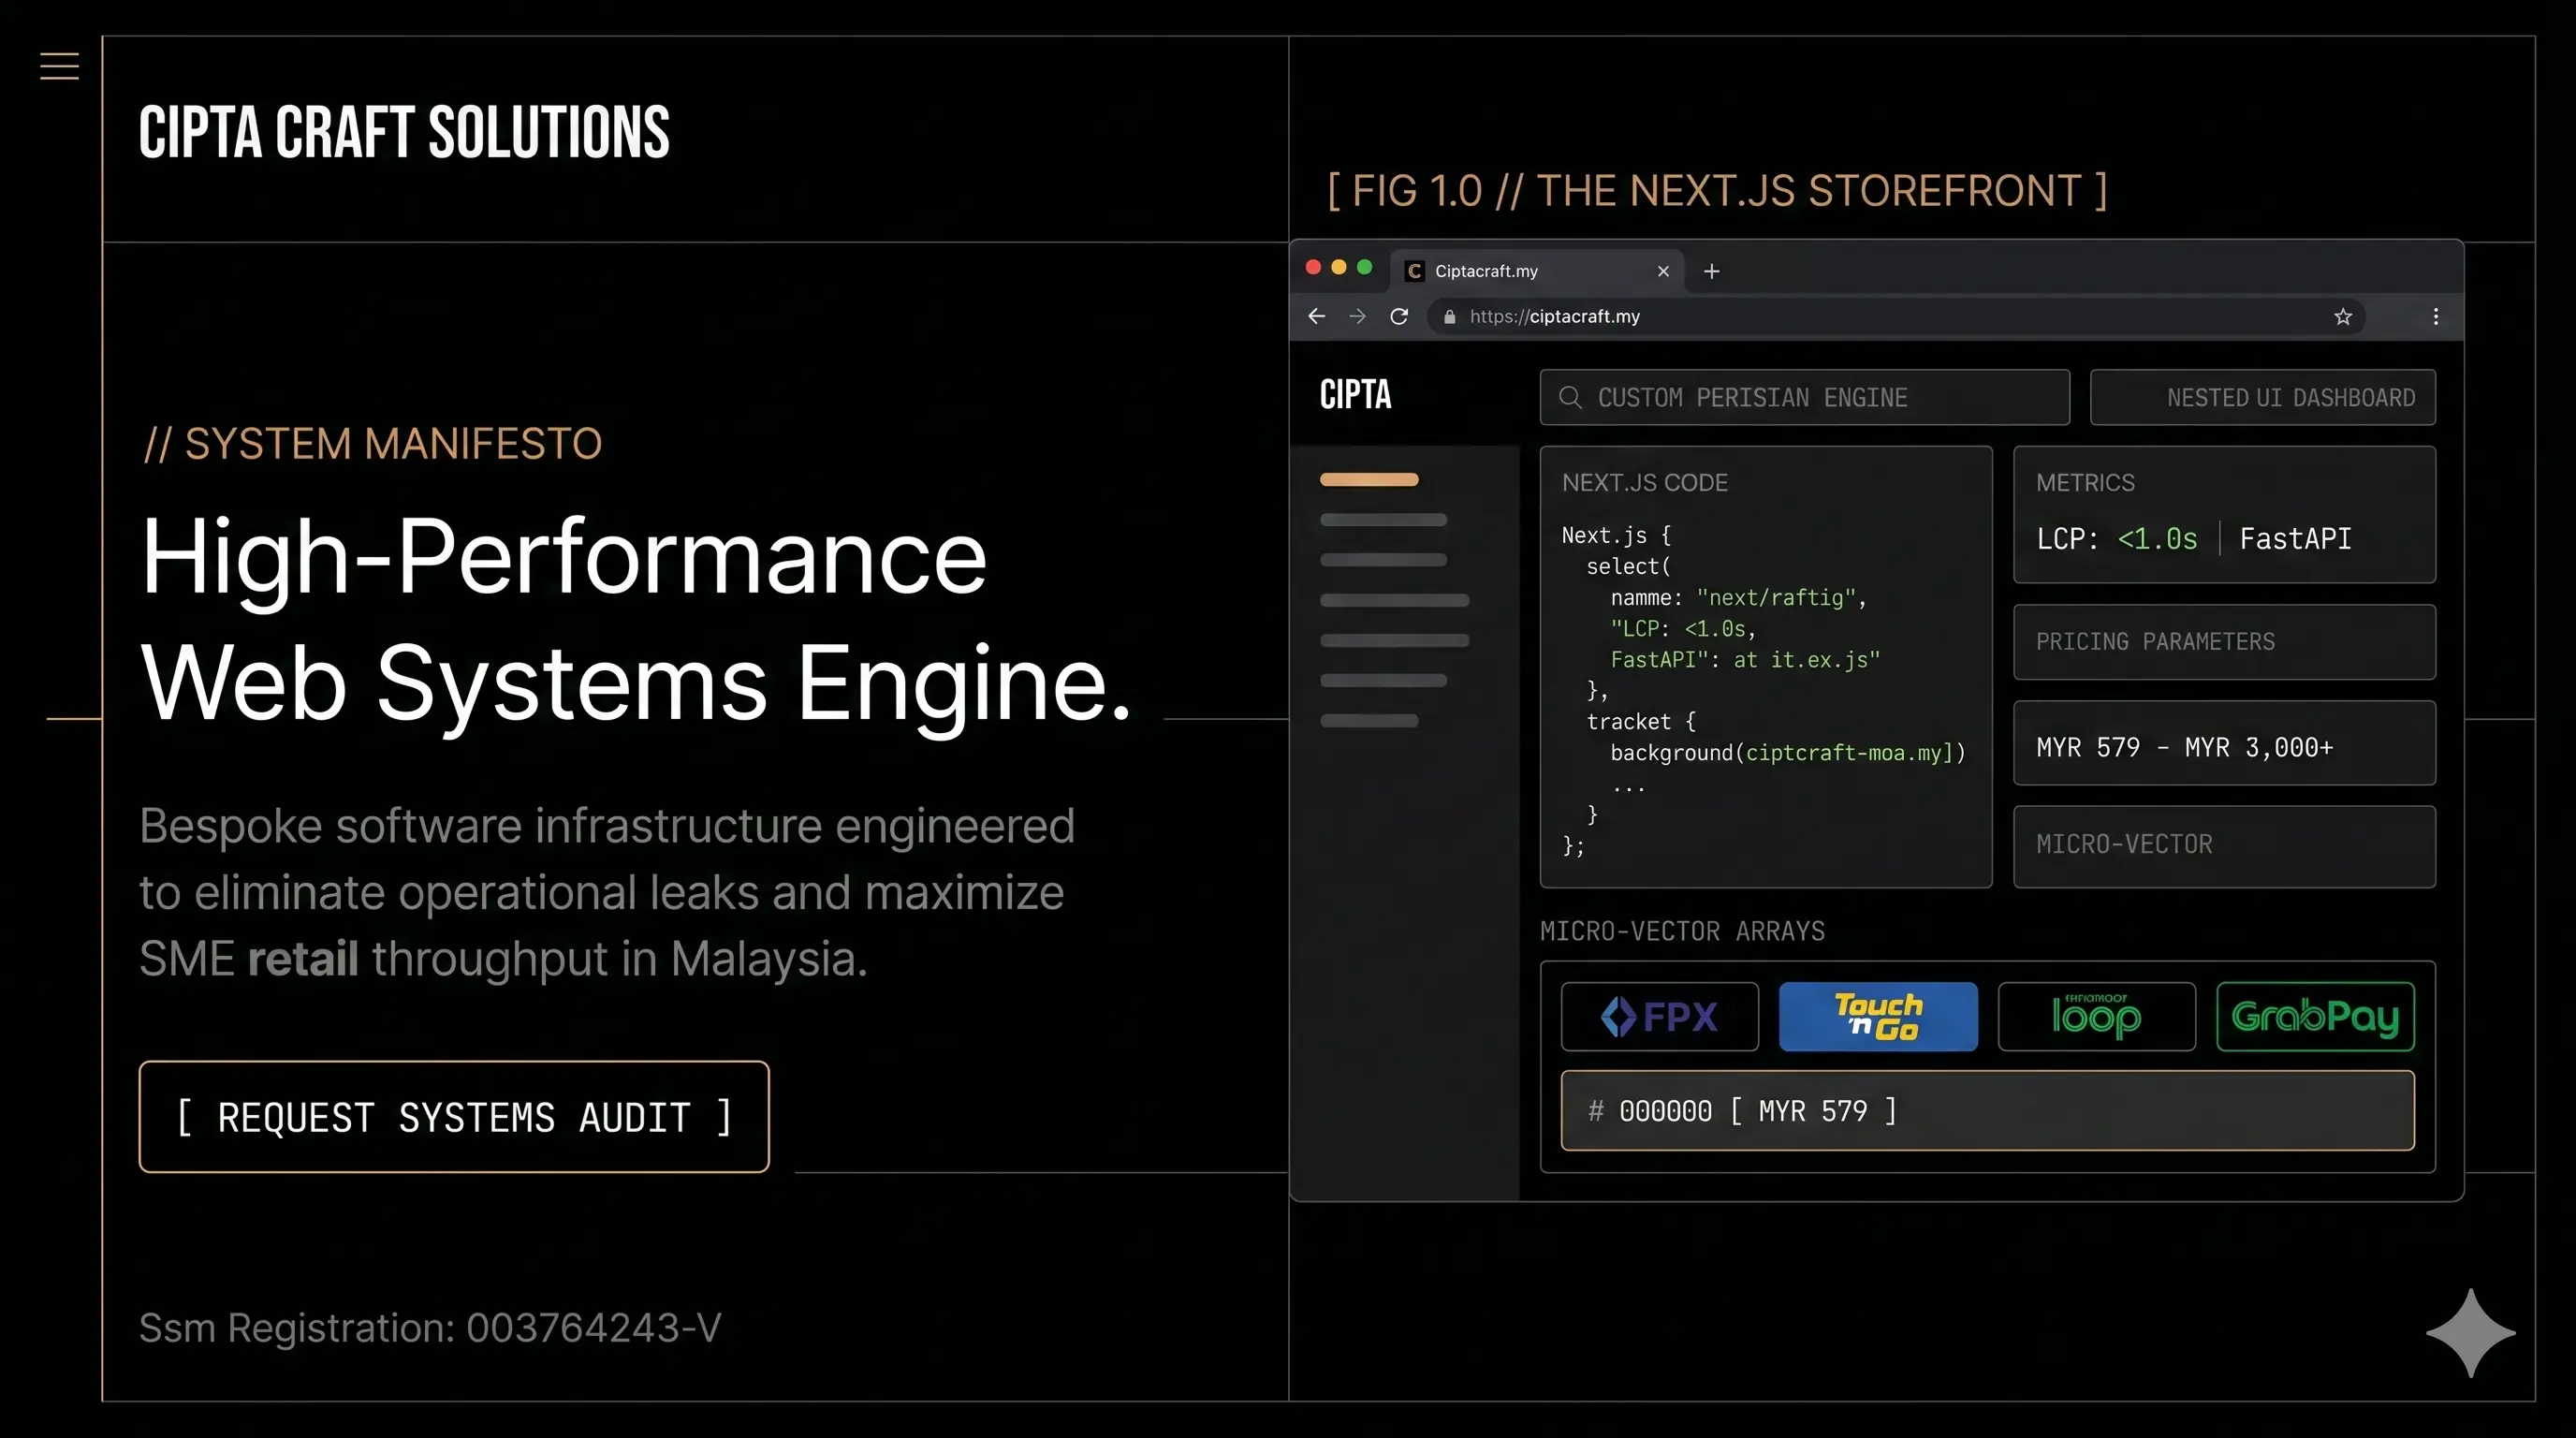Focus the Custom Perisian Engine search field
The image size is (2576, 1438).
(x=1804, y=397)
